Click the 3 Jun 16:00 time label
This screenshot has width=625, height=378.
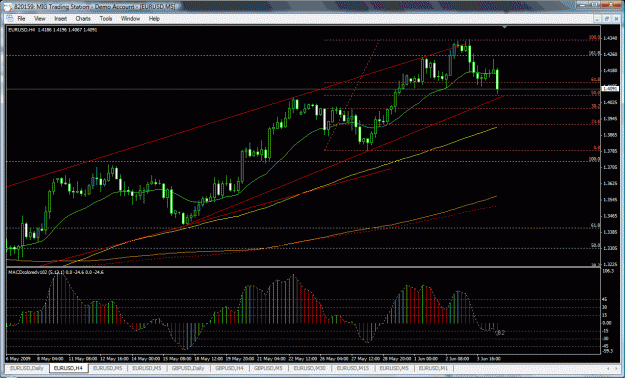tap(488, 358)
